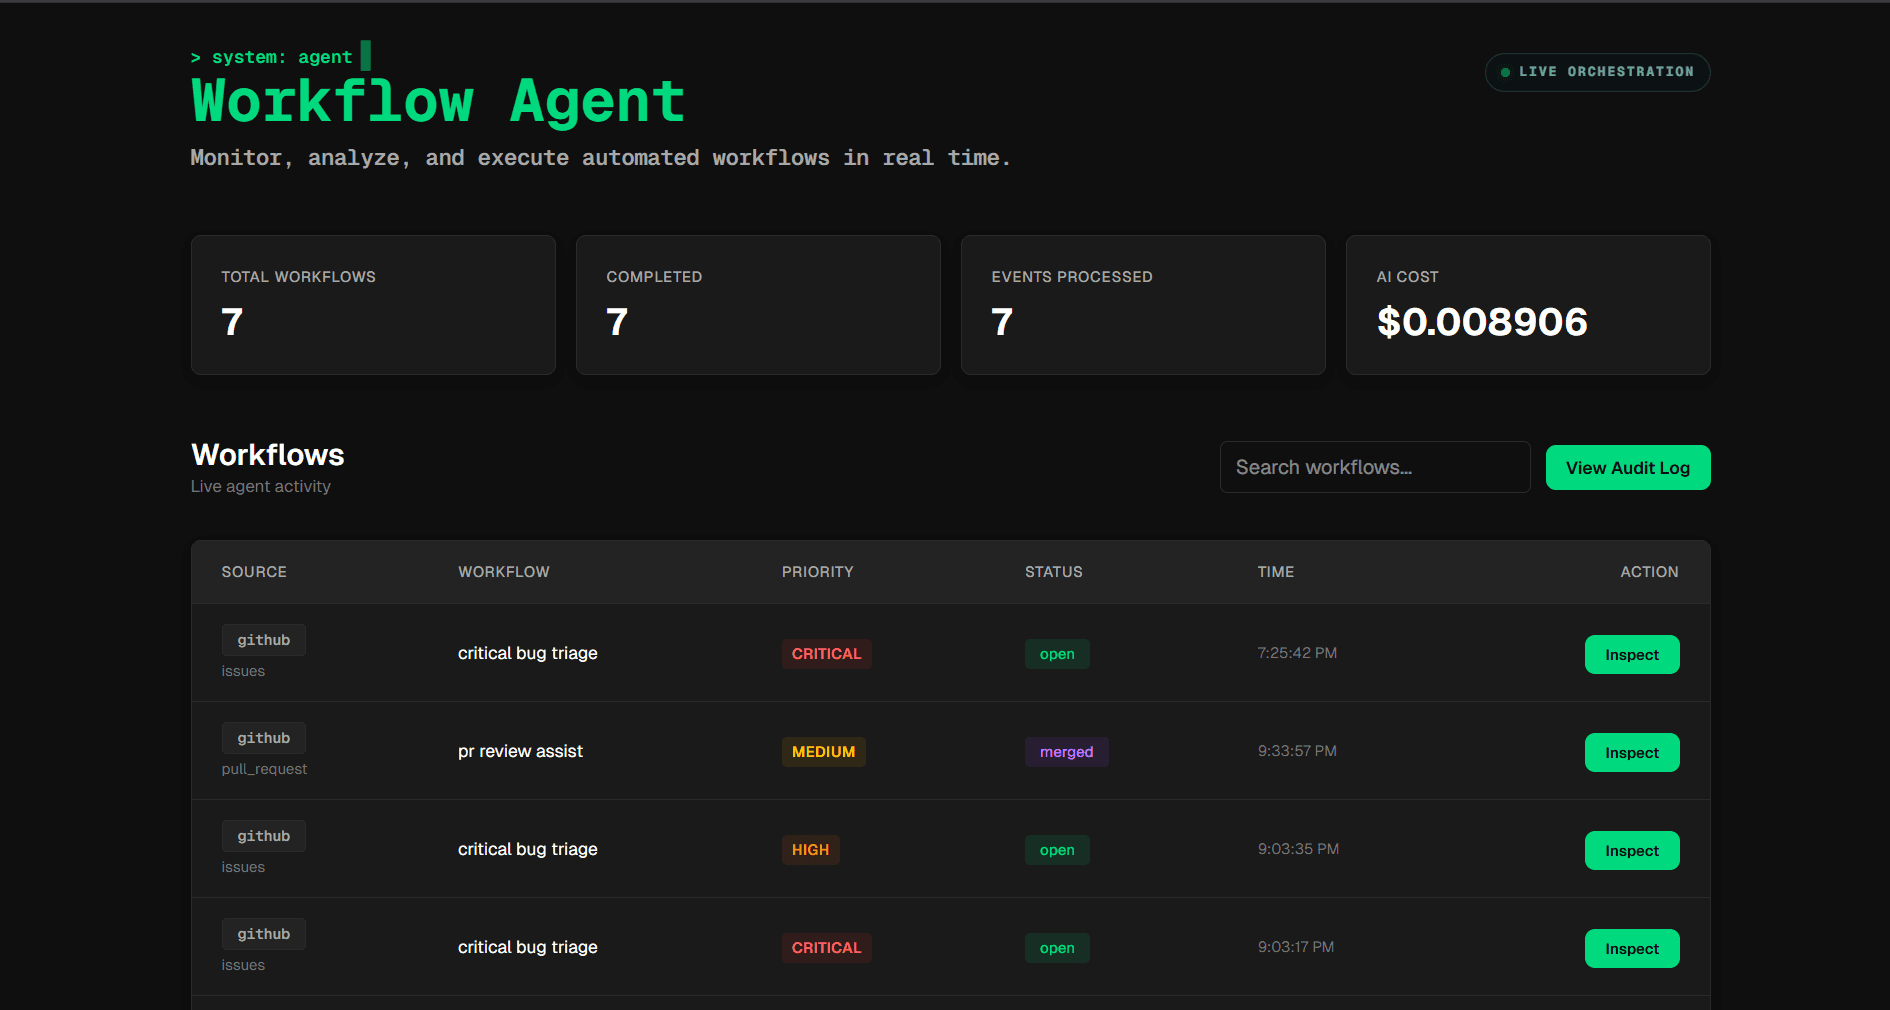Click the 7:25:42 PM timestamp
Screen dimensions: 1890x1010
tap(1297, 653)
